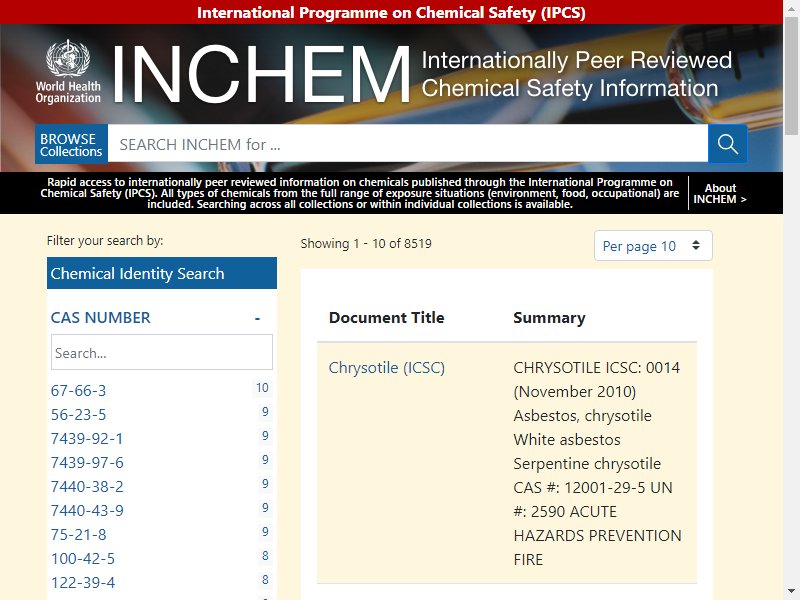Click the Summary column header

tap(549, 317)
